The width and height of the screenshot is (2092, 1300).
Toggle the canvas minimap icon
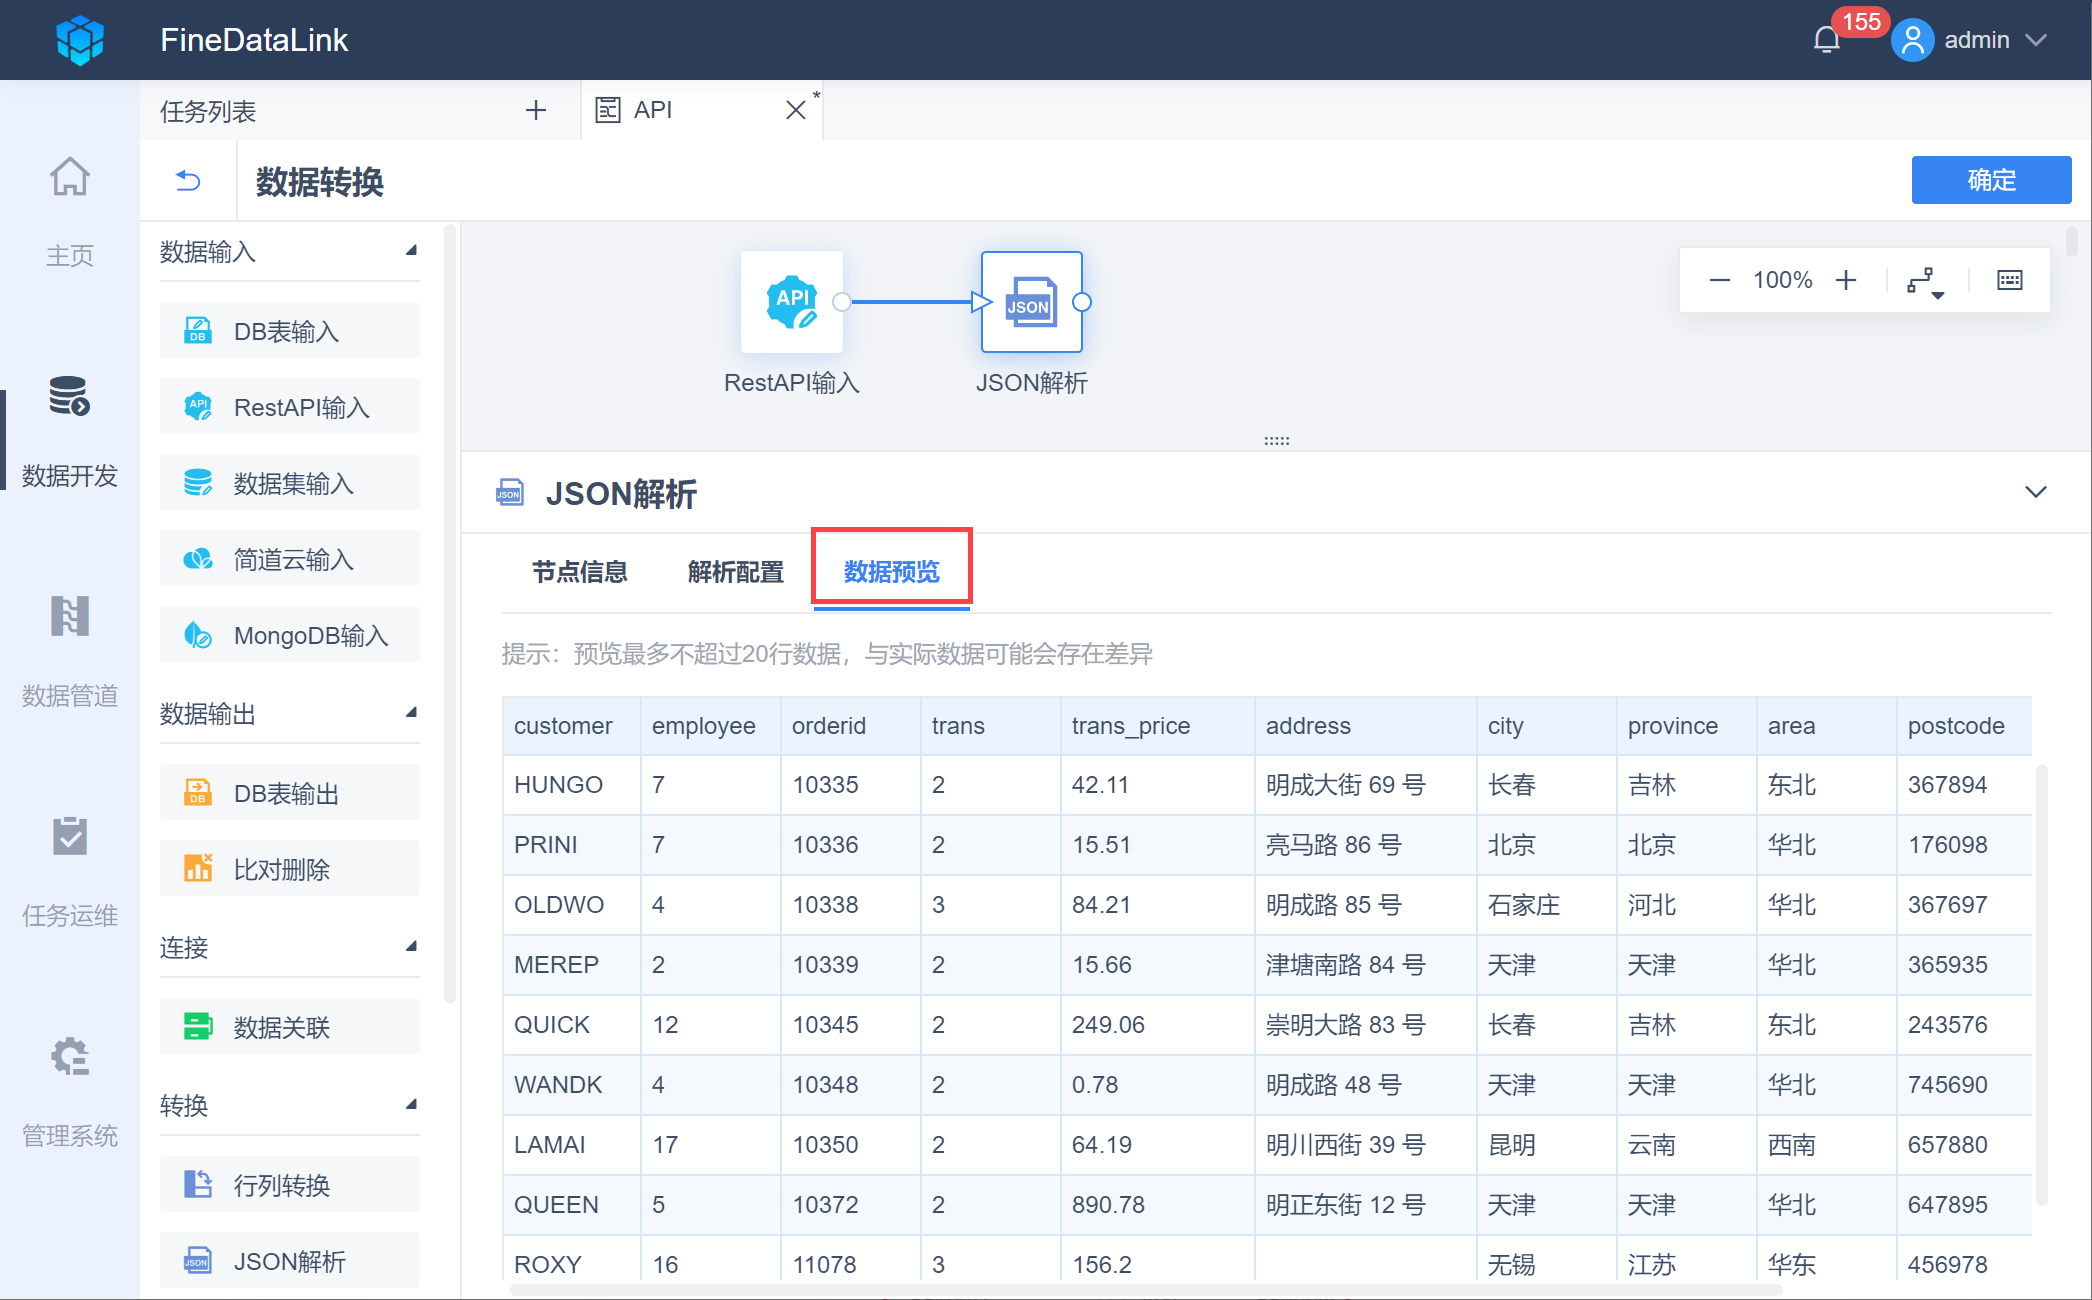(2009, 280)
